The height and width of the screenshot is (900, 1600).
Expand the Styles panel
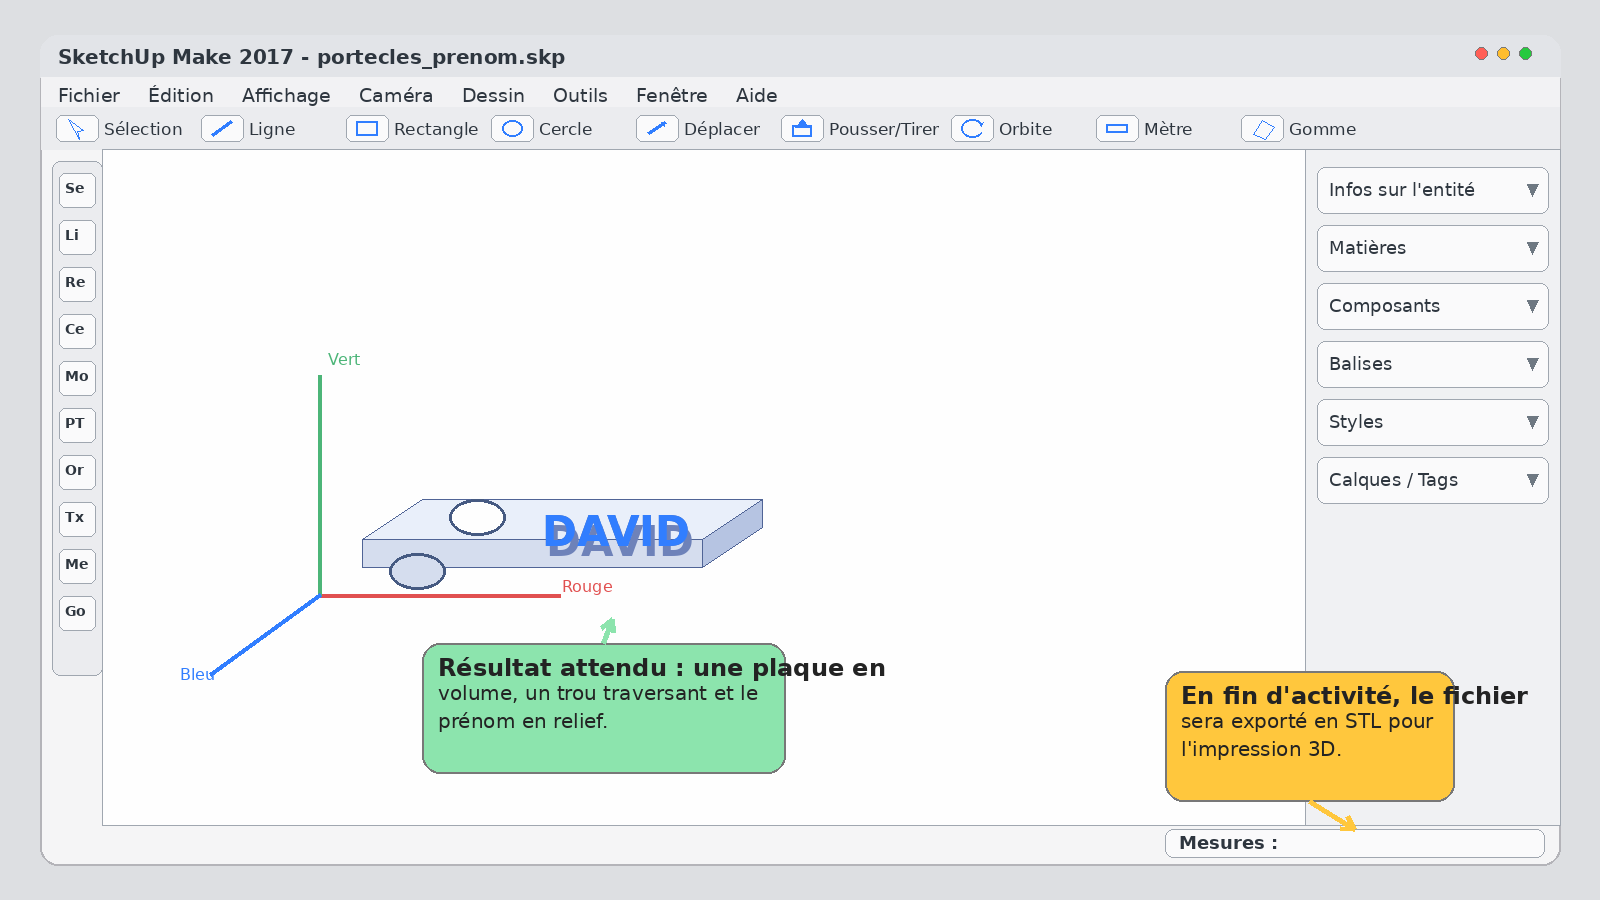(x=1432, y=422)
